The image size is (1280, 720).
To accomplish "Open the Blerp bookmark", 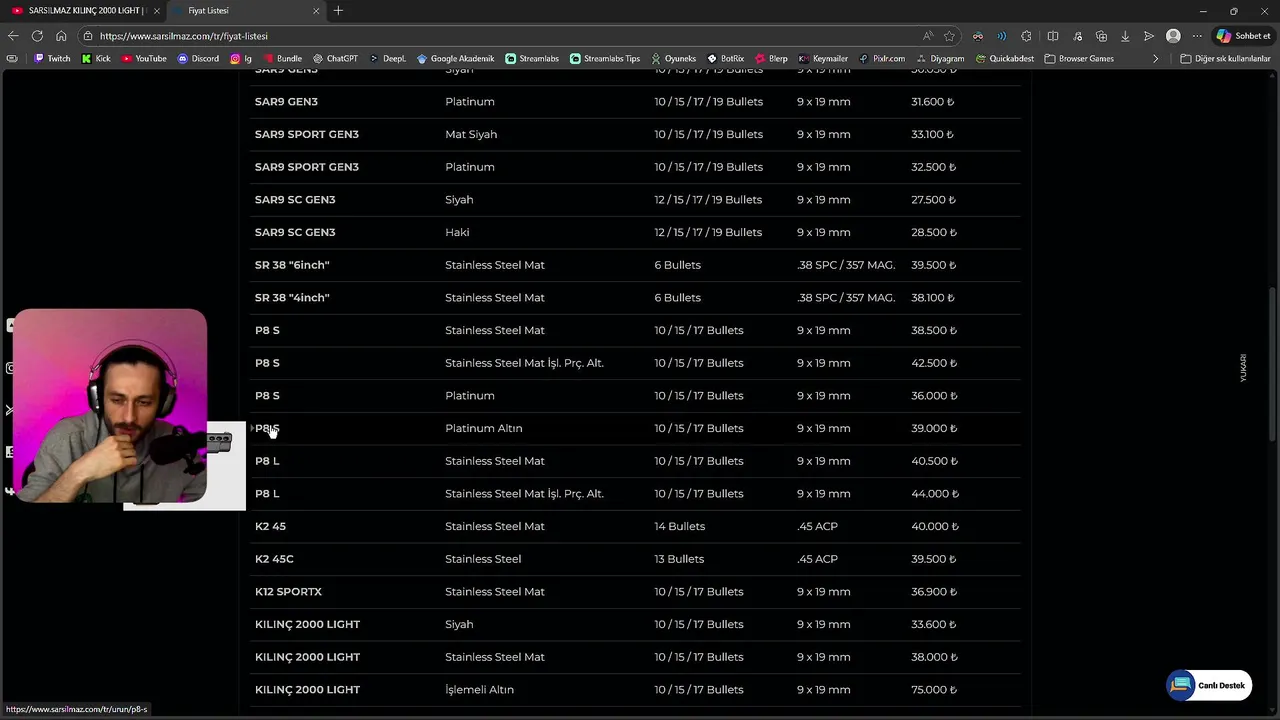I will coord(771,59).
